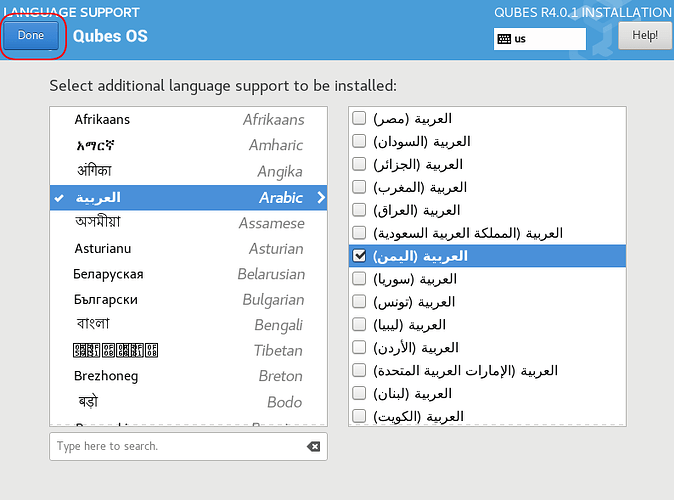This screenshot has width=674, height=500.
Task: Check the Arabic (Algeria) الجزائر checkbox
Action: click(359, 164)
